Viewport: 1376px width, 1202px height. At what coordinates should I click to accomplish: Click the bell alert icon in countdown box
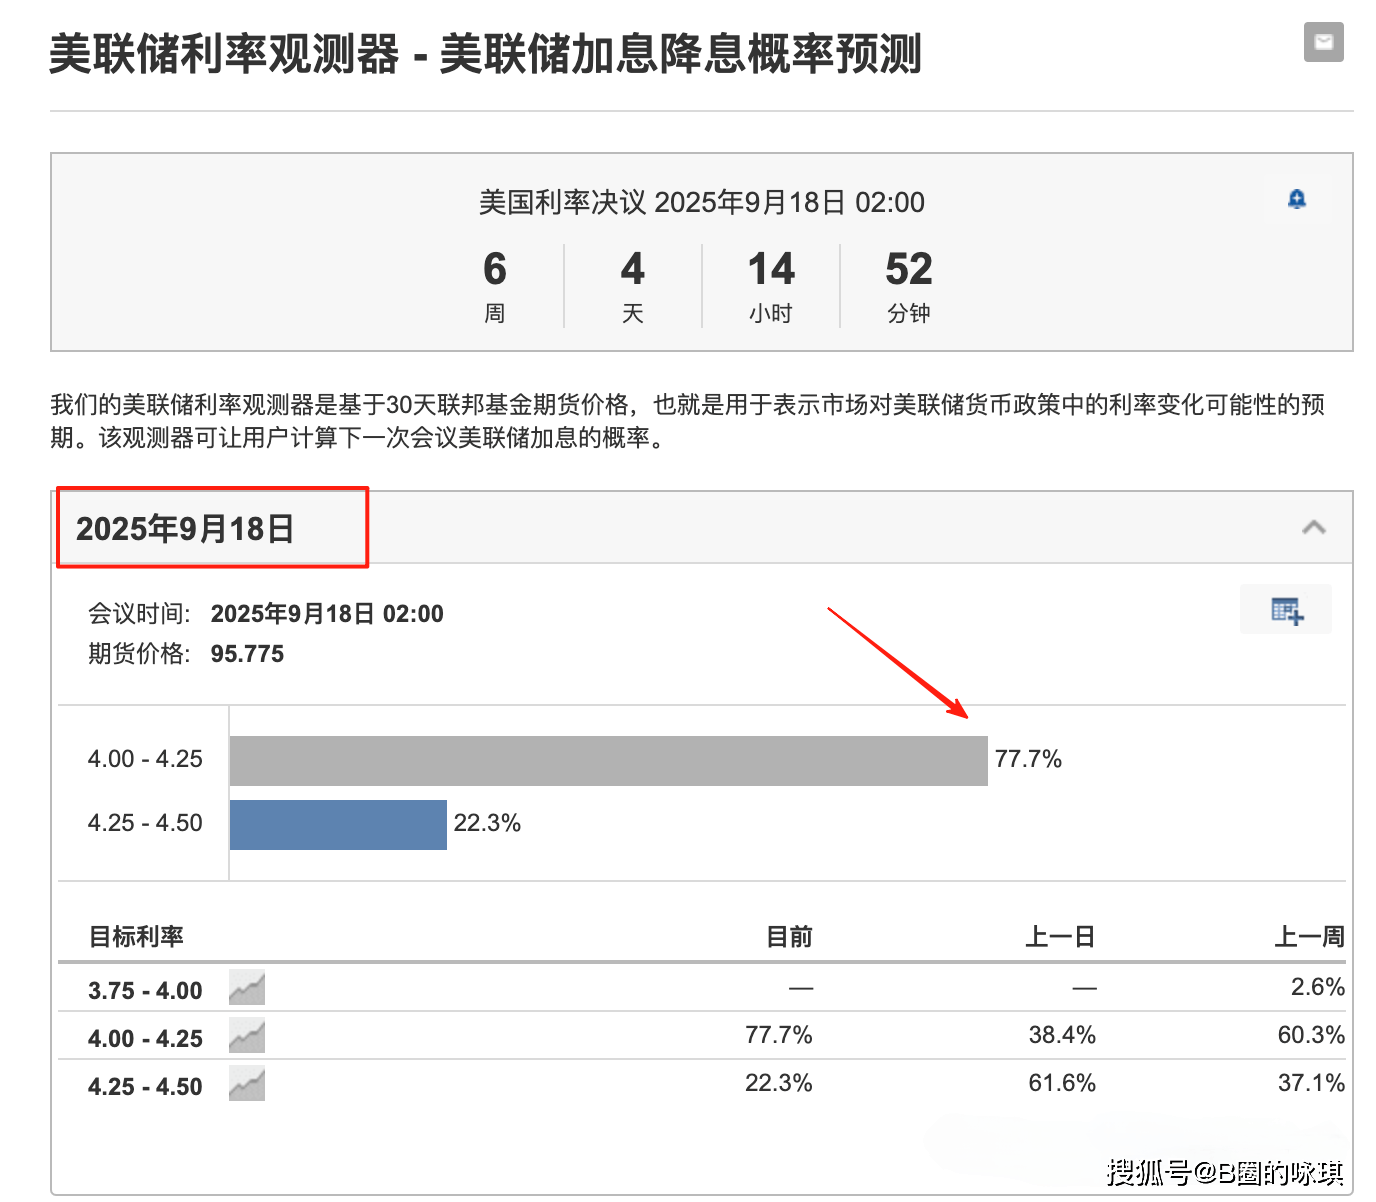(x=1296, y=199)
